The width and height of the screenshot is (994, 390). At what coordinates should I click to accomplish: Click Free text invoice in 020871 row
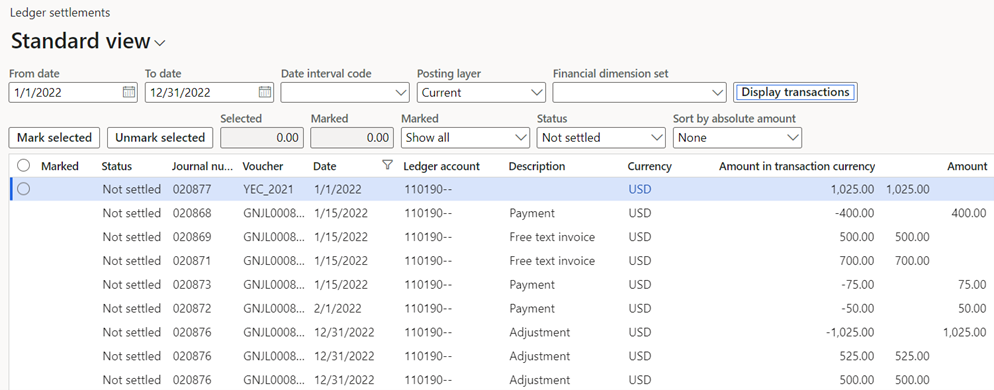click(552, 261)
